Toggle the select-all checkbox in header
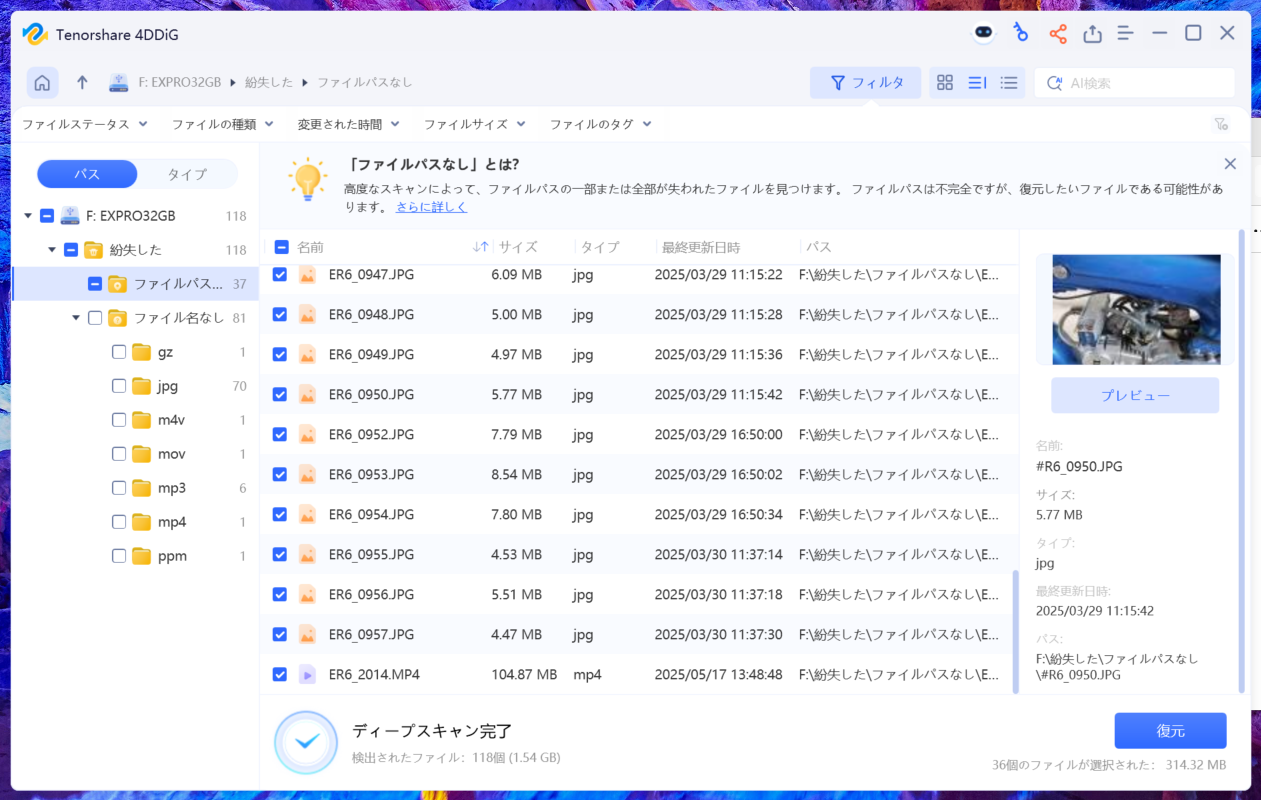Screen dimensions: 1261x800 tap(281, 247)
